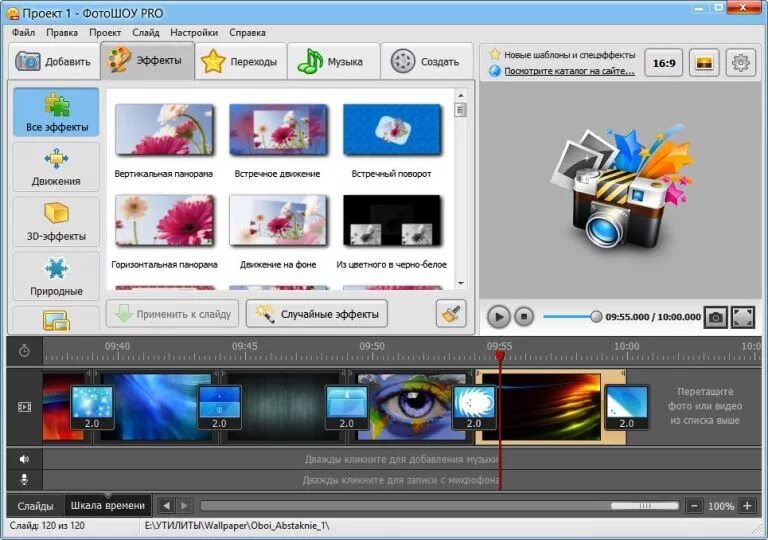This screenshot has width=768, height=540.
Task: Click the horizontal timeline scrollbar thumb
Action: (x=645, y=506)
